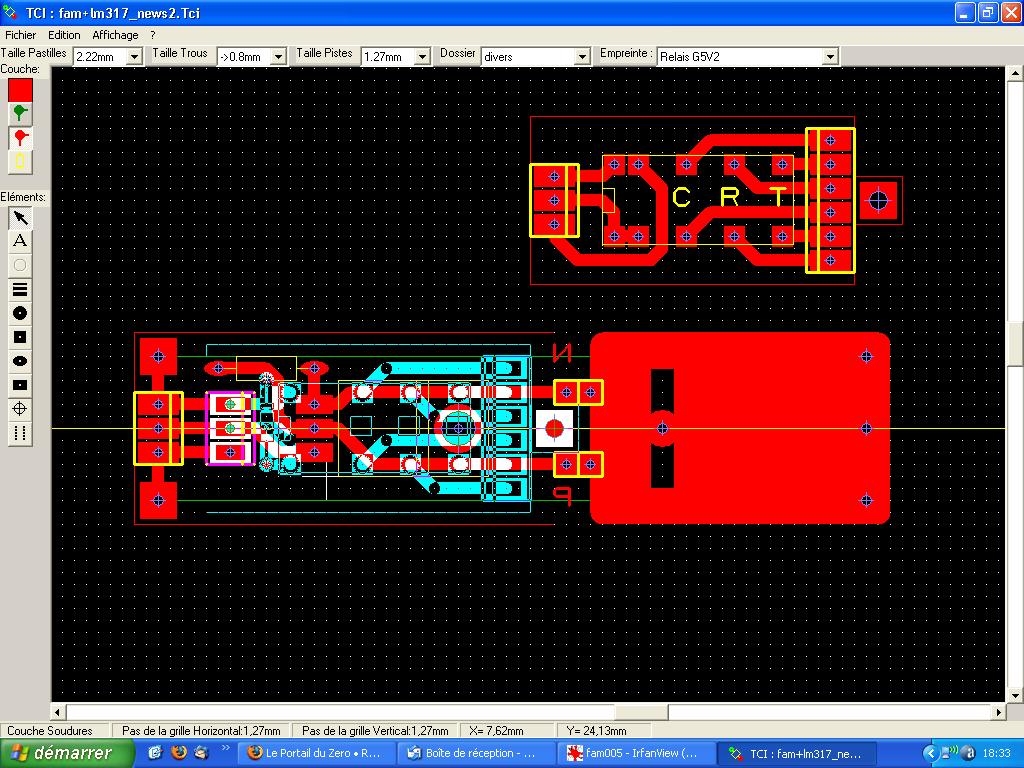
Task: Expand the Dossier dropdown showing divers
Action: click(x=583, y=57)
